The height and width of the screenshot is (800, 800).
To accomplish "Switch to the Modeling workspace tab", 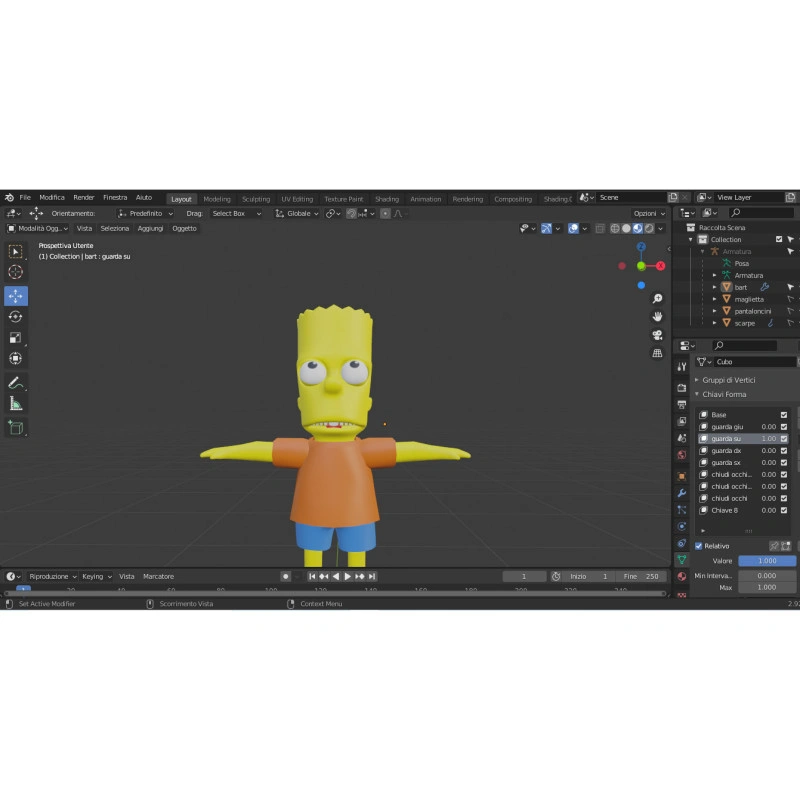I will [x=217, y=199].
